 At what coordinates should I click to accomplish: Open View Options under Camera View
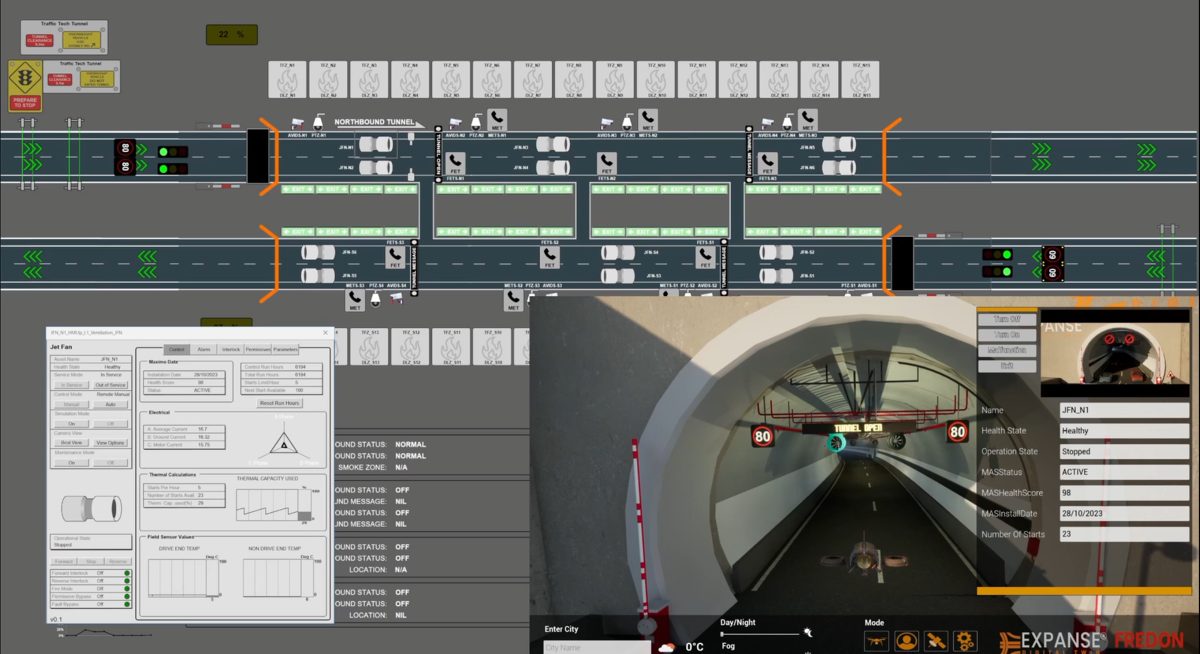click(x=111, y=443)
